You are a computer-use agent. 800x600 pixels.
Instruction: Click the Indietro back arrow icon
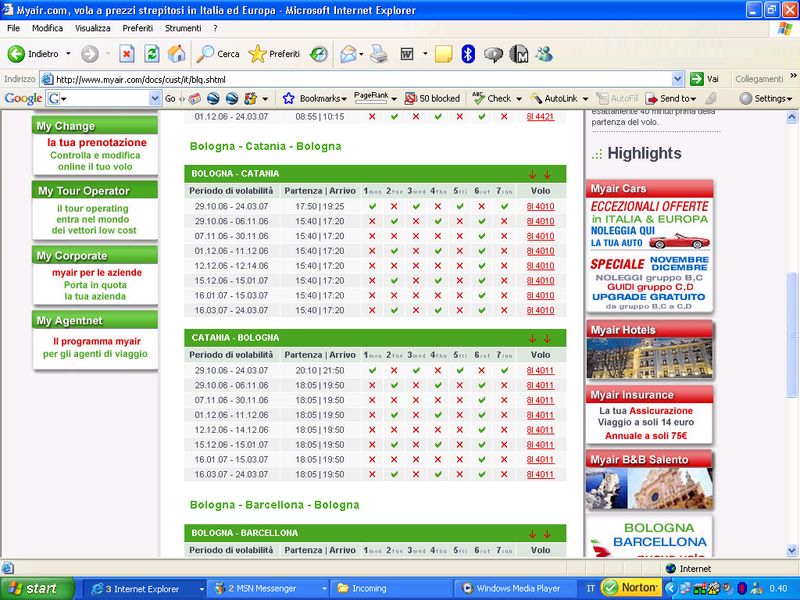(x=16, y=54)
